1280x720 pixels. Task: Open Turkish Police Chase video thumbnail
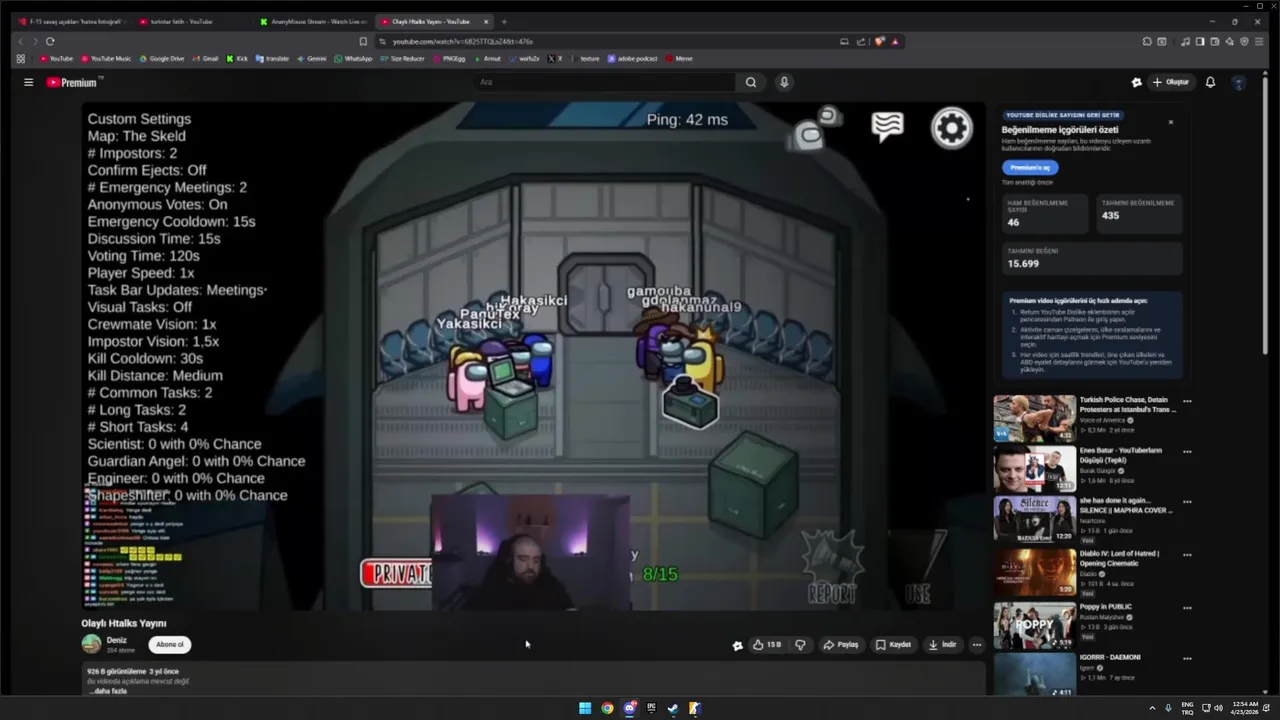tap(1034, 419)
